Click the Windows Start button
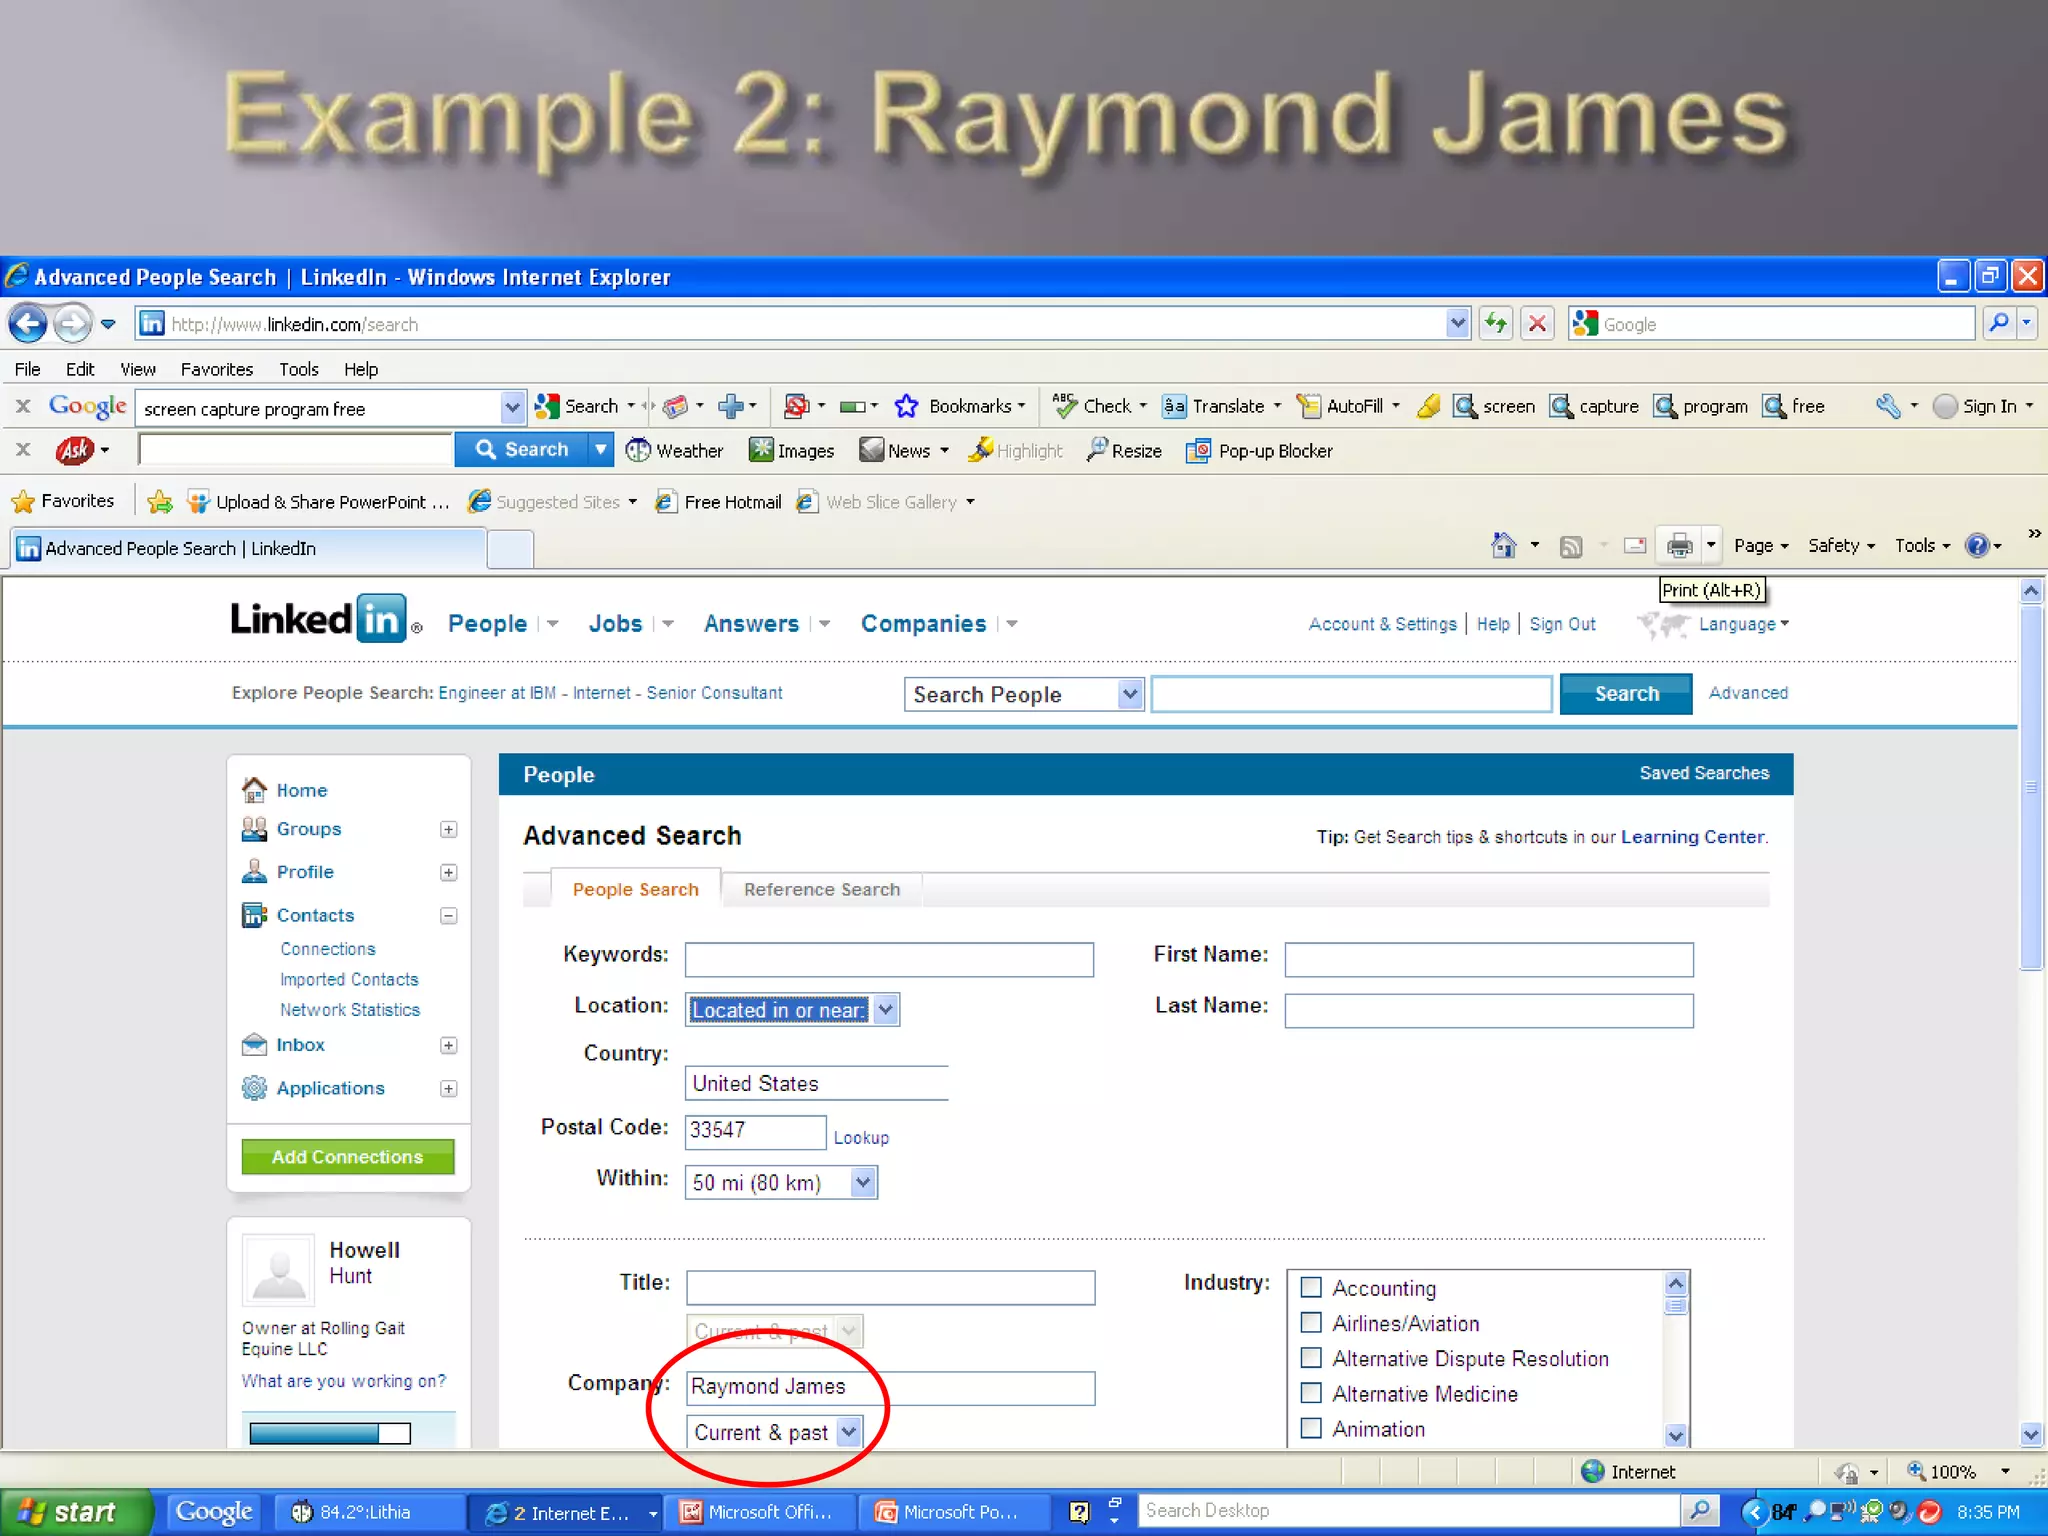Image resolution: width=2048 pixels, height=1536 pixels. pos(76,1511)
